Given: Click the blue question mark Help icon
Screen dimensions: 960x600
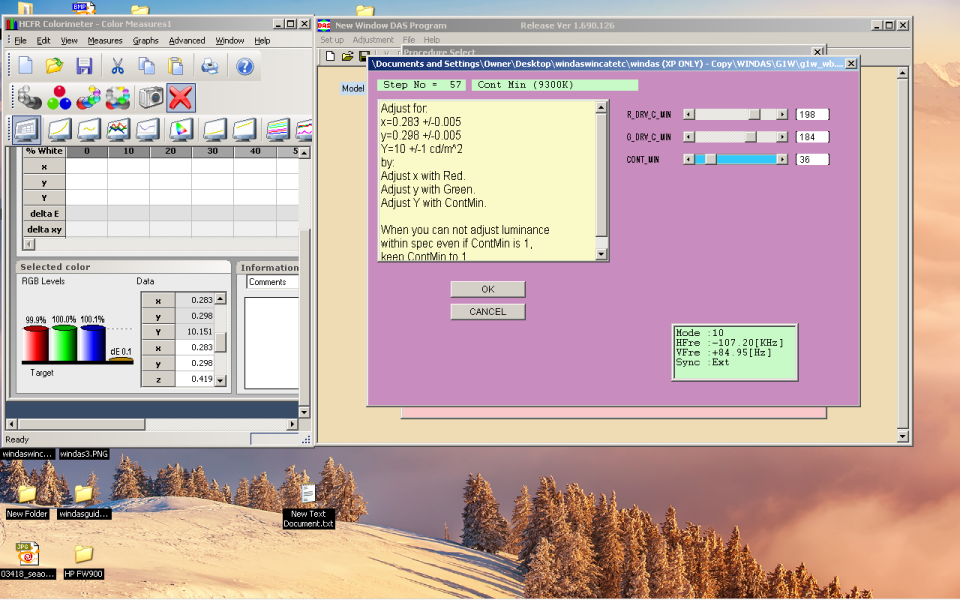Looking at the screenshot, I should click(x=244, y=67).
